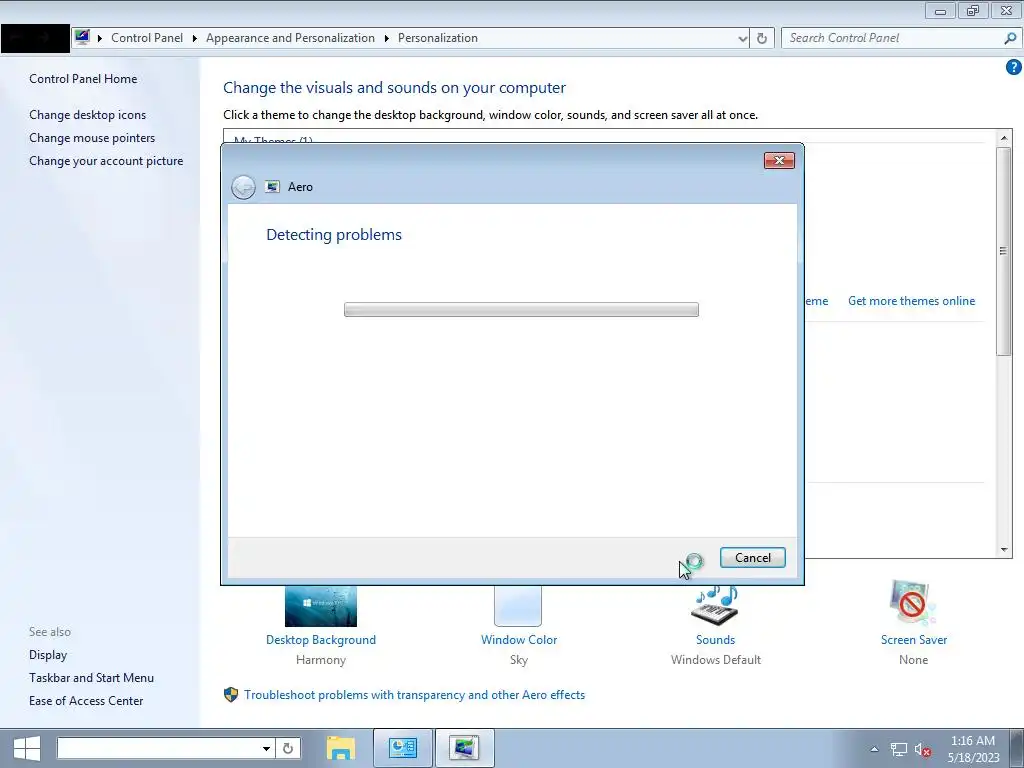The height and width of the screenshot is (768, 1024).
Task: Click the Detecting problems progress bar
Action: pyautogui.click(x=521, y=310)
